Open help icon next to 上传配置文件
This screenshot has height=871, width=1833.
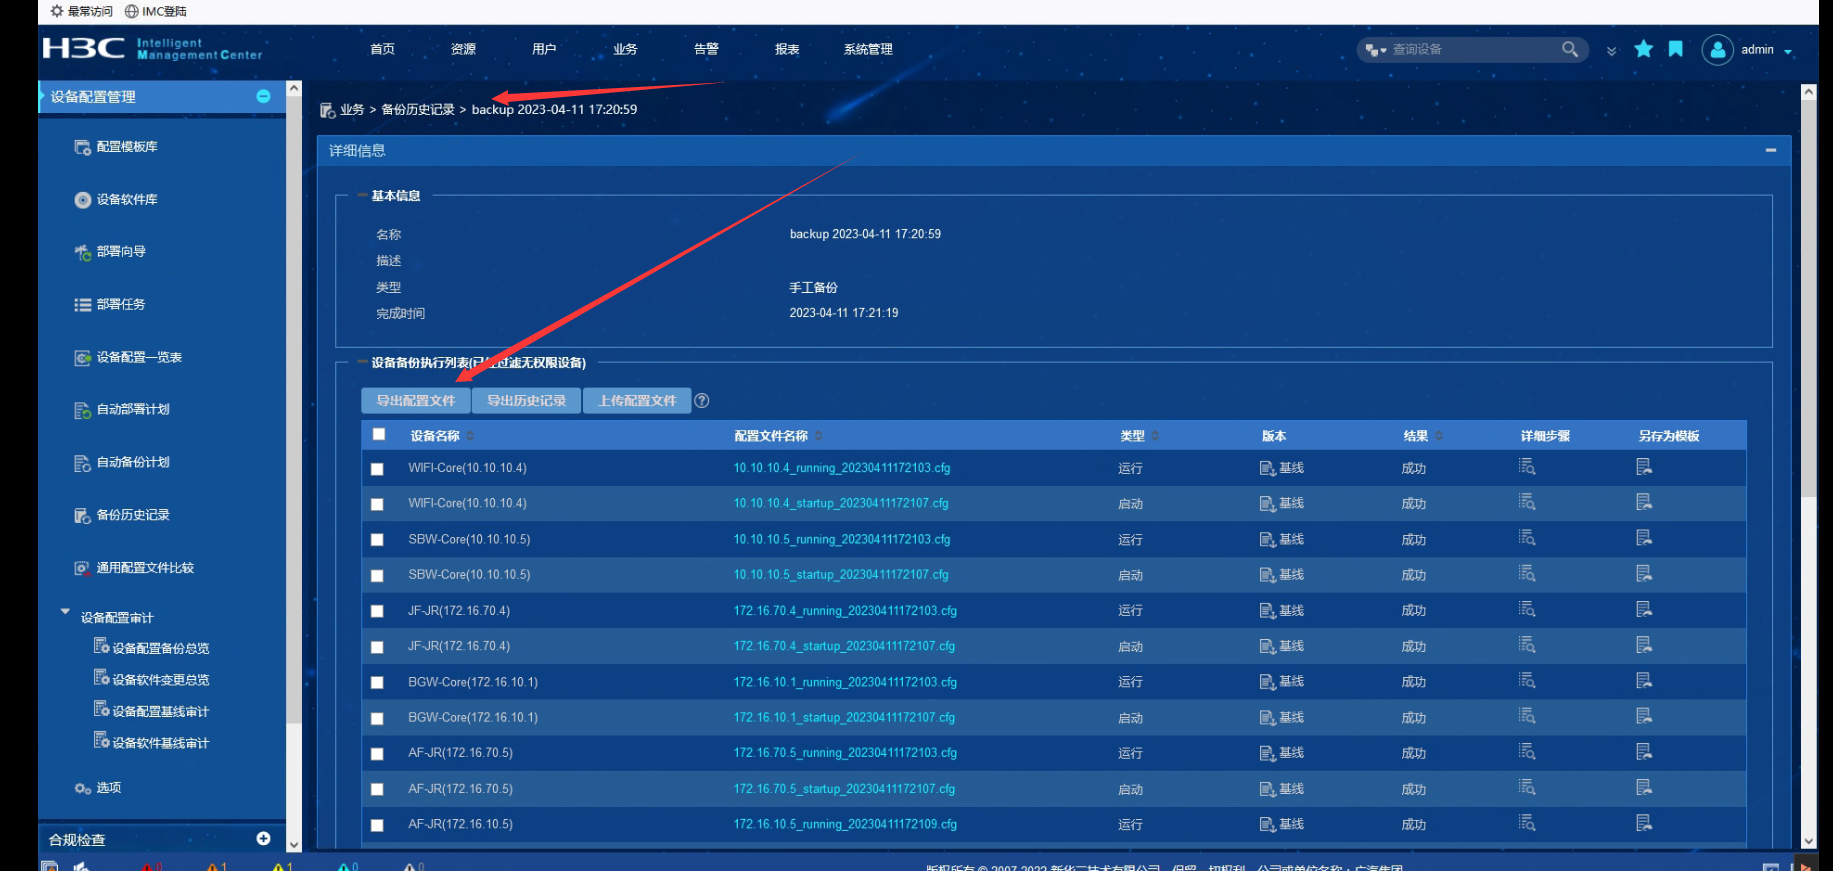[x=702, y=401]
